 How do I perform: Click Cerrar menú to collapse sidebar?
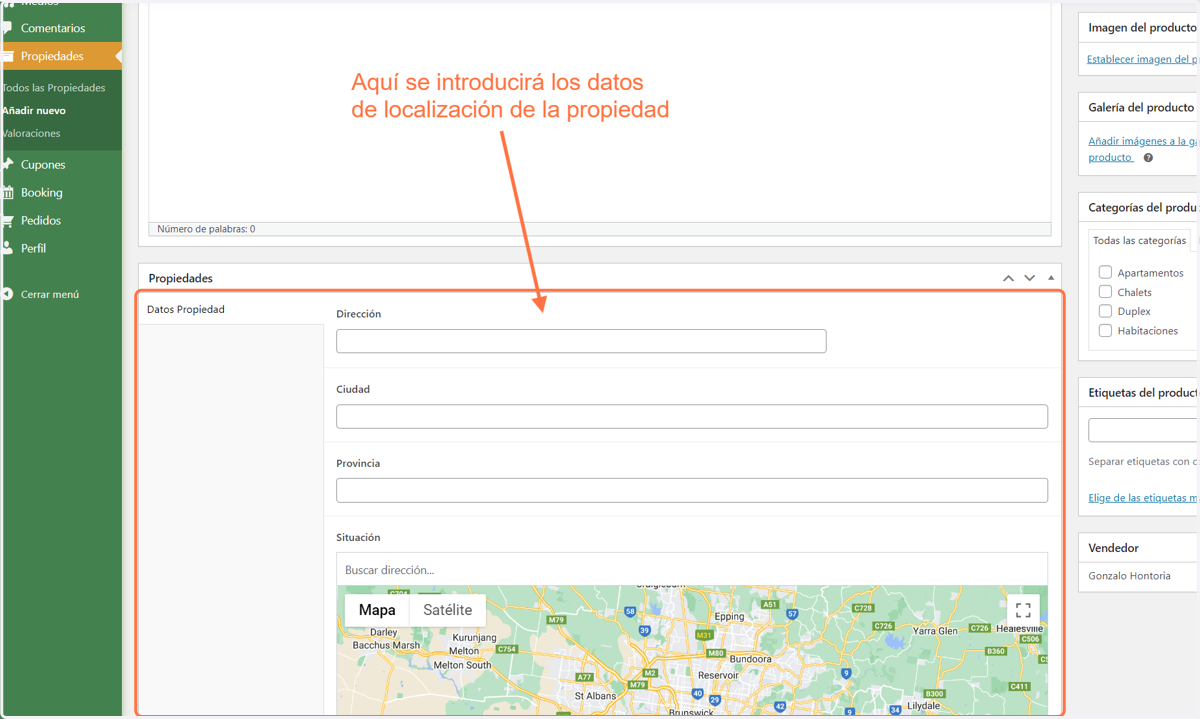tap(50, 294)
